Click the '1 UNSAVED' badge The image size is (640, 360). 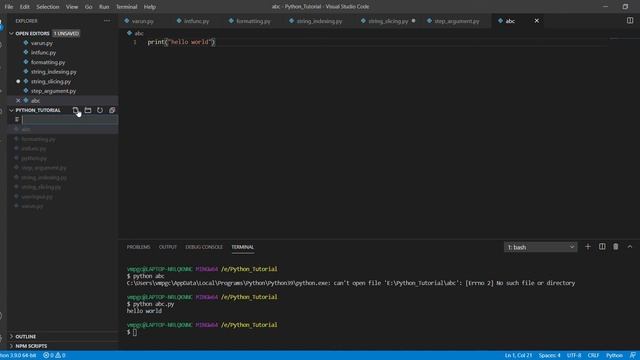point(66,33)
